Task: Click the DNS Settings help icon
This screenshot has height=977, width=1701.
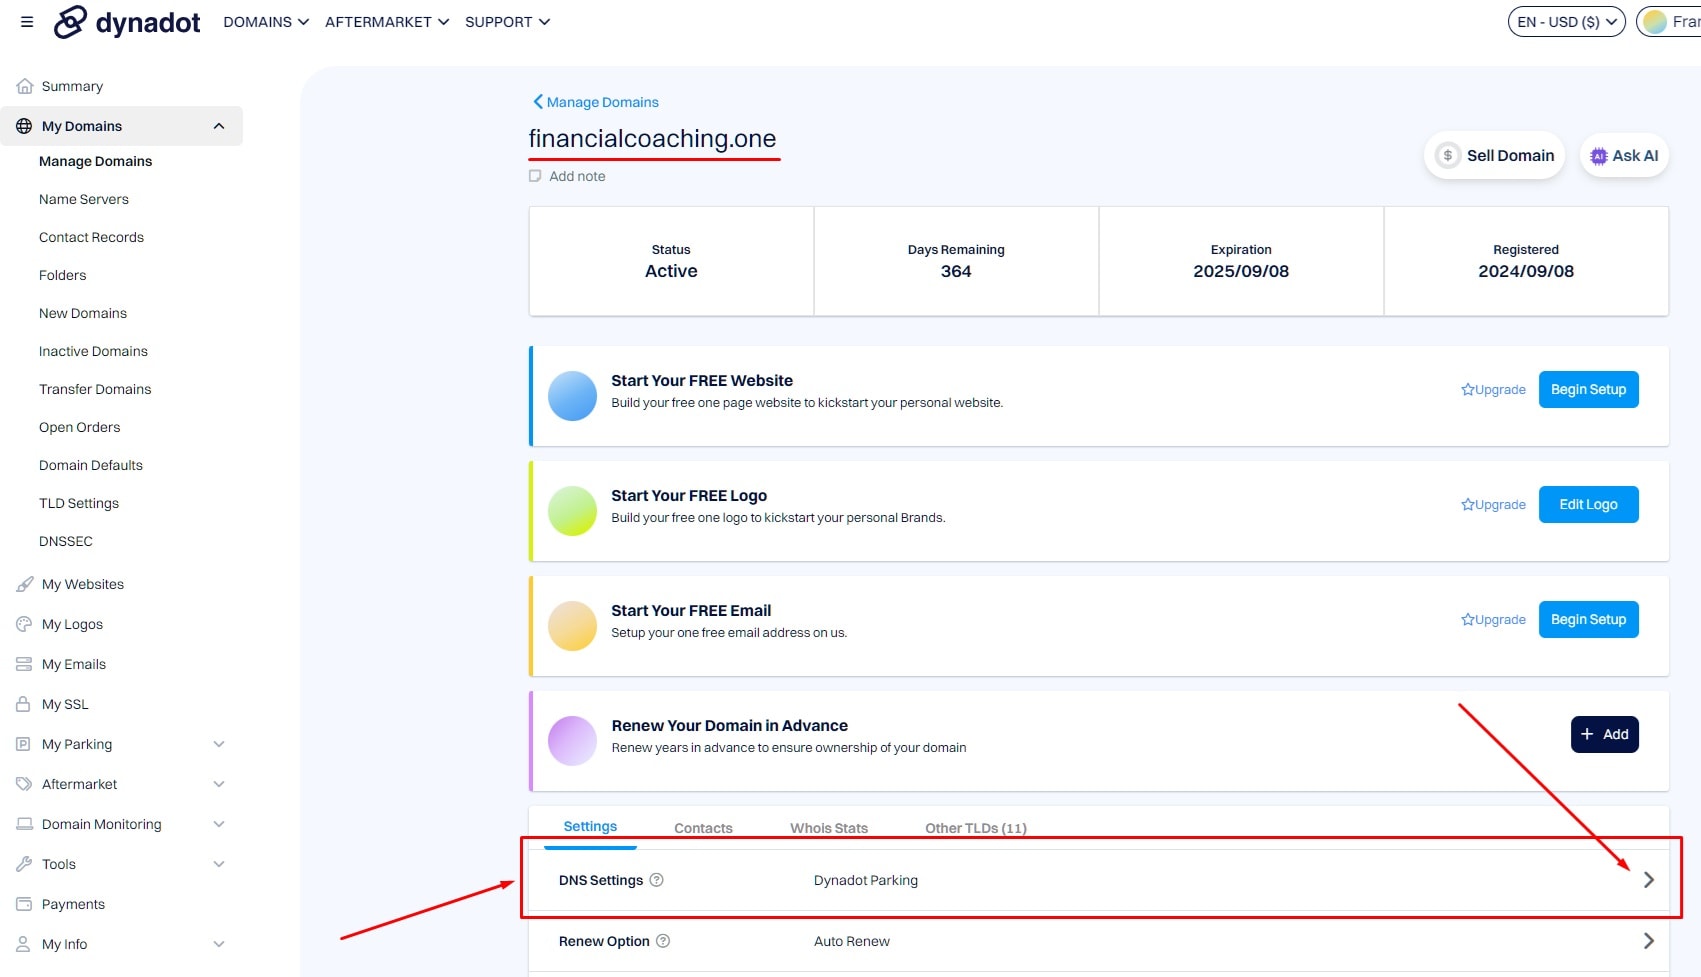Action: click(x=657, y=880)
